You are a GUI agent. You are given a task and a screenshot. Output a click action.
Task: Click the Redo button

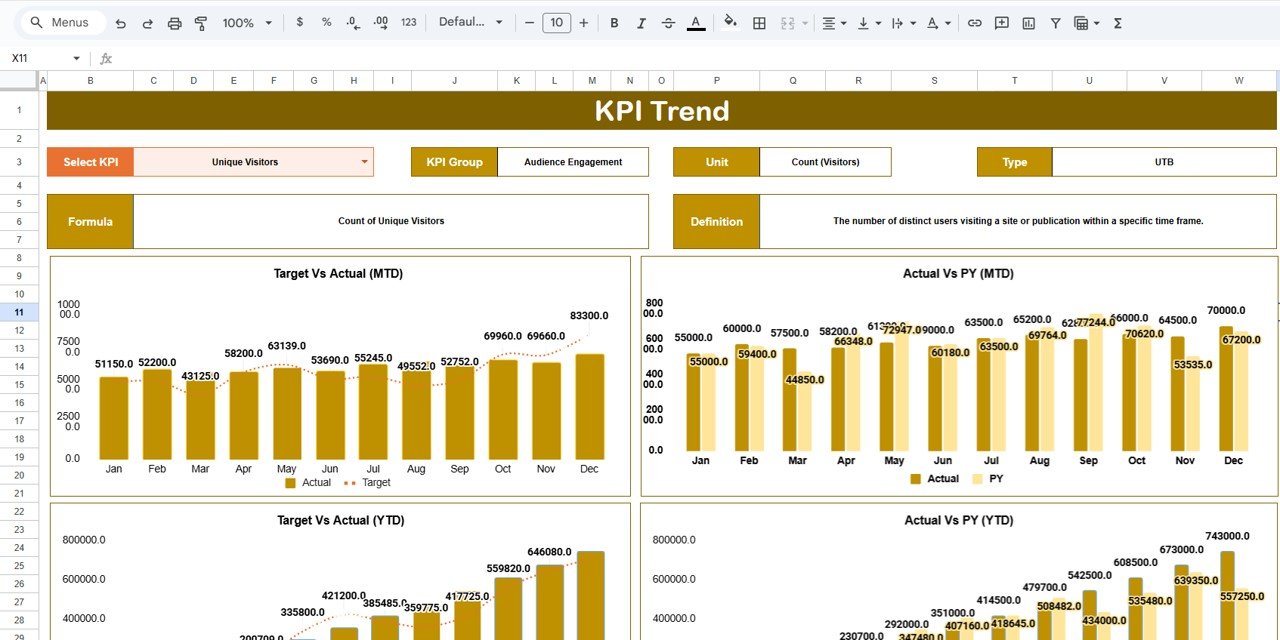pos(147,22)
